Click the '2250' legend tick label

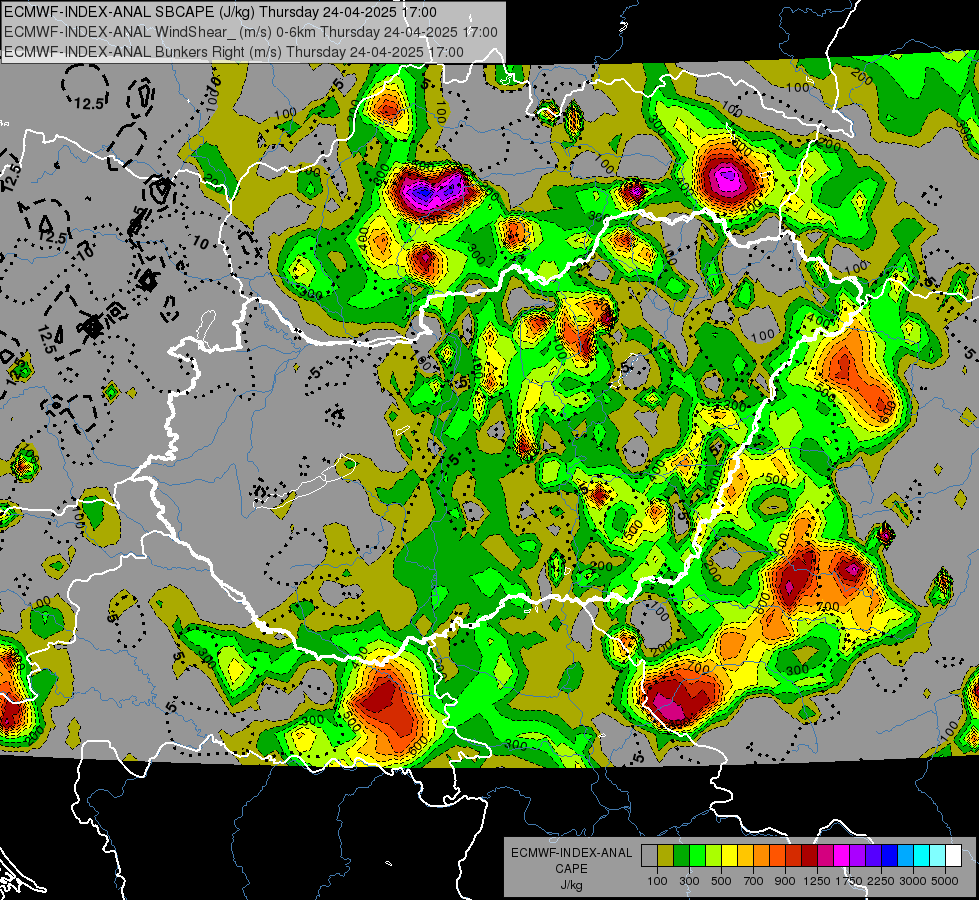880,881
